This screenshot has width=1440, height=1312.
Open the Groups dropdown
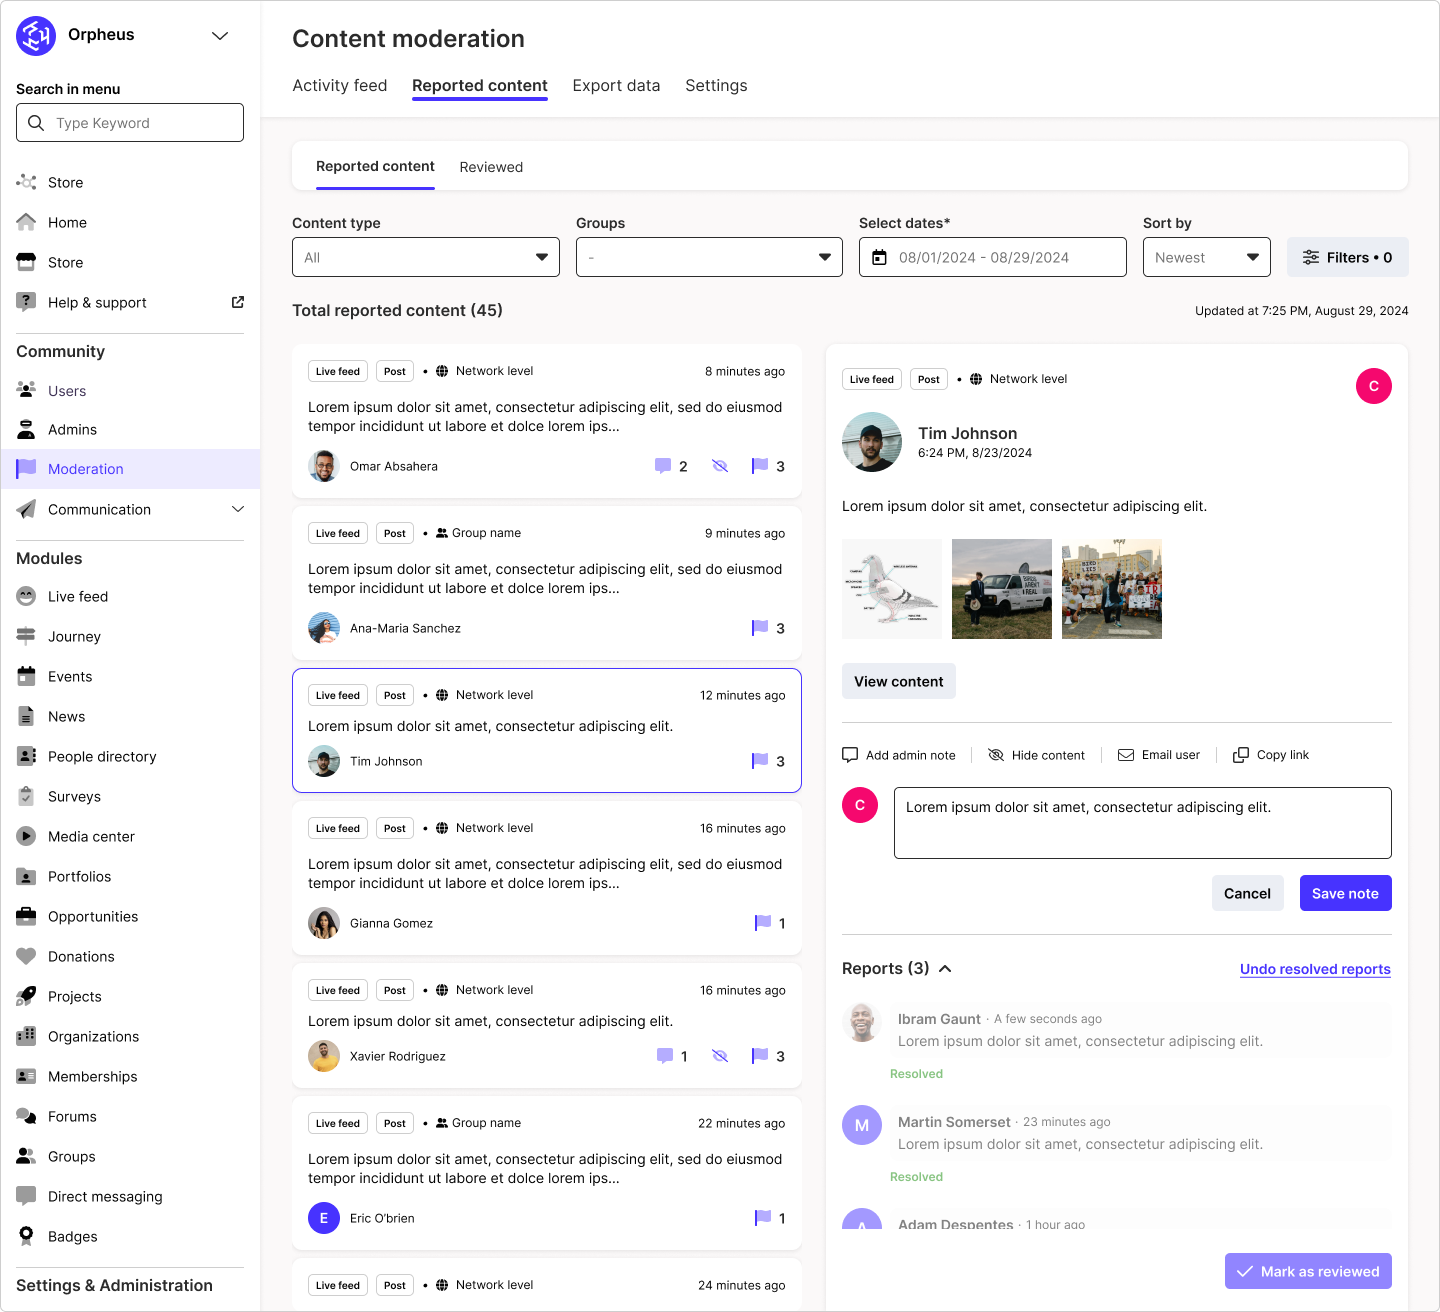click(x=709, y=257)
